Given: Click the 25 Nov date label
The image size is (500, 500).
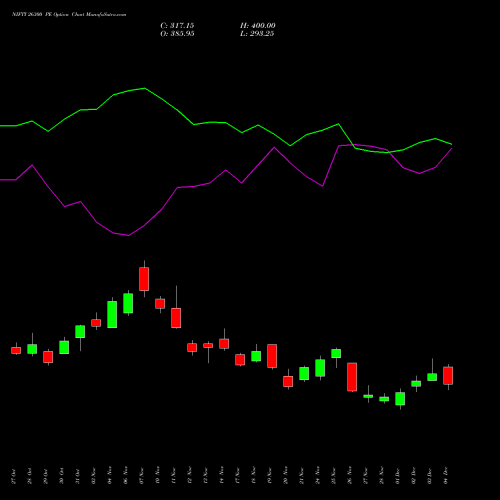Looking at the screenshot, I should [x=334, y=476].
